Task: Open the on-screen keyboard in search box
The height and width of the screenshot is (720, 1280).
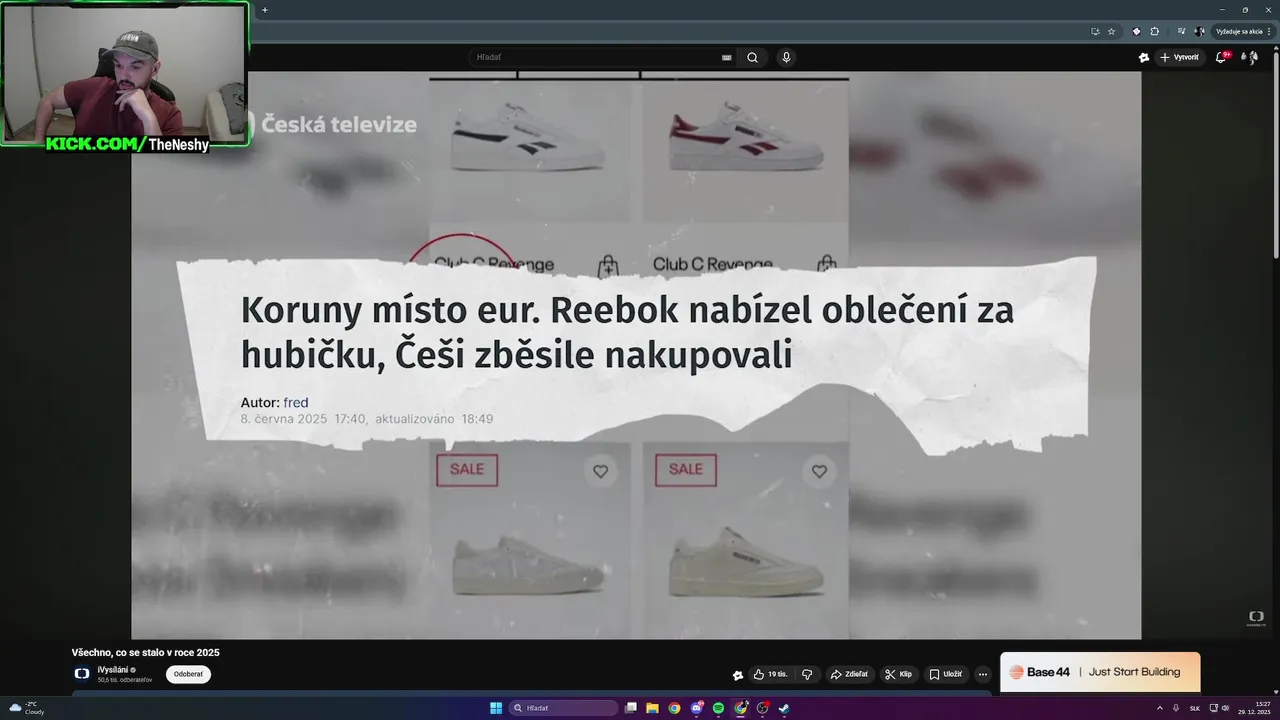Action: tap(727, 57)
